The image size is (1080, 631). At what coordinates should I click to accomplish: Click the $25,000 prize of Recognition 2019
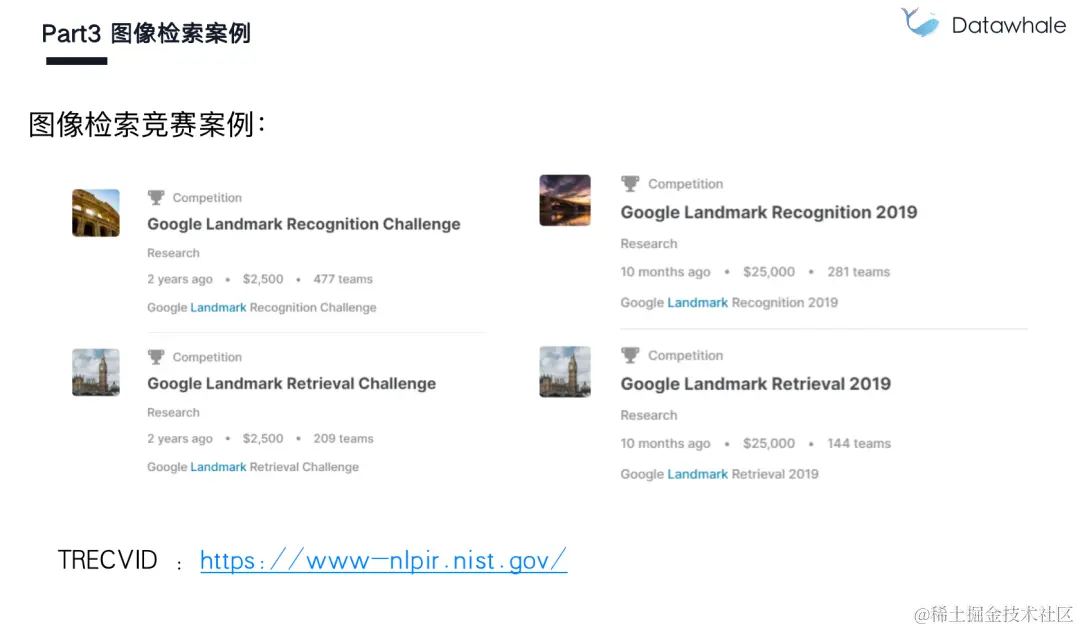[769, 272]
